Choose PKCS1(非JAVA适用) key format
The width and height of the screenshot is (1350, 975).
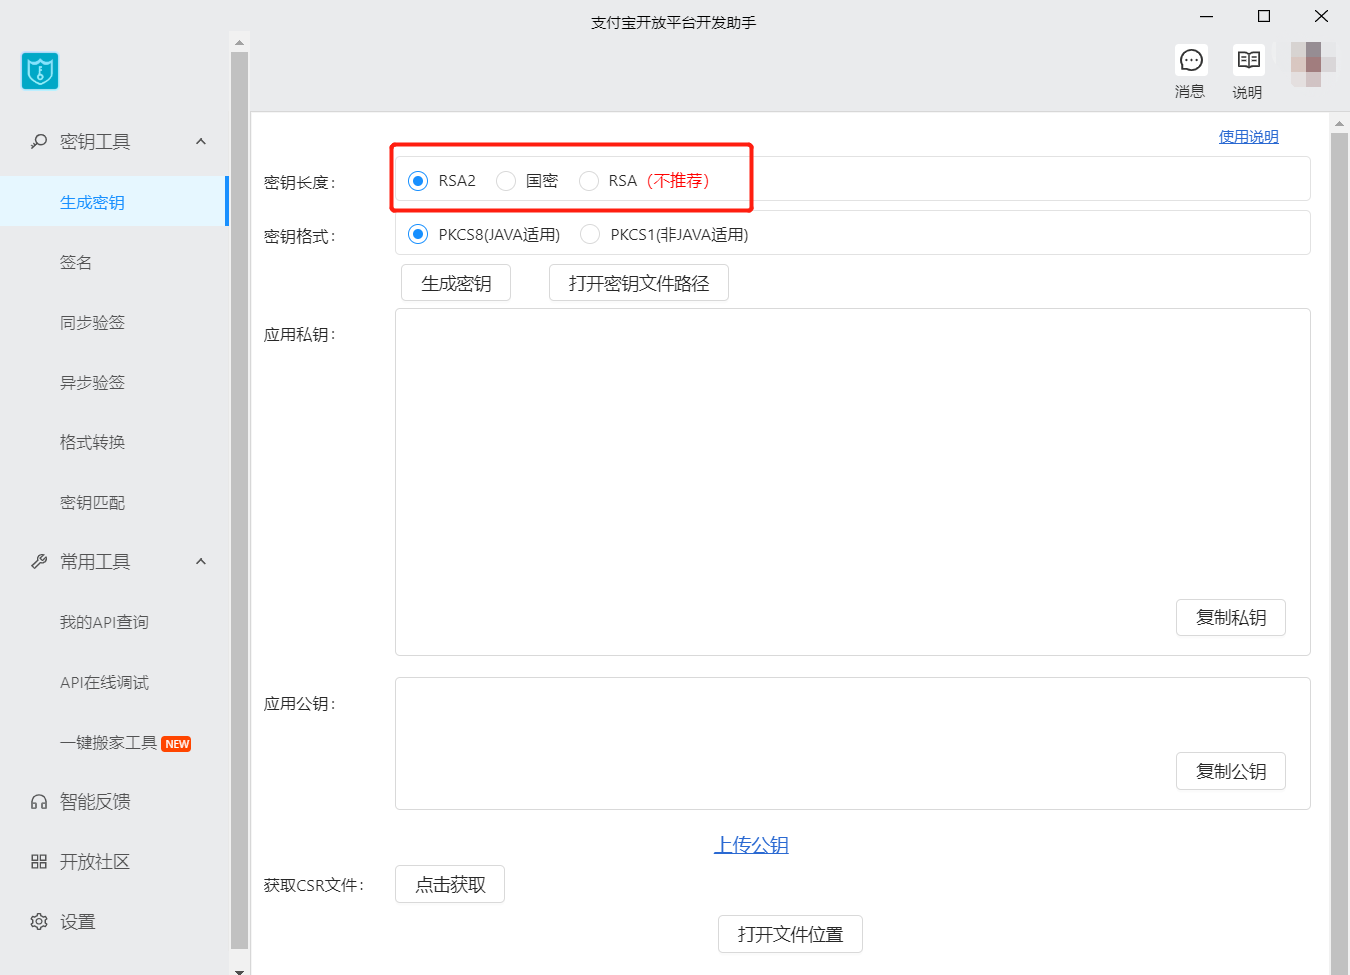[590, 234]
